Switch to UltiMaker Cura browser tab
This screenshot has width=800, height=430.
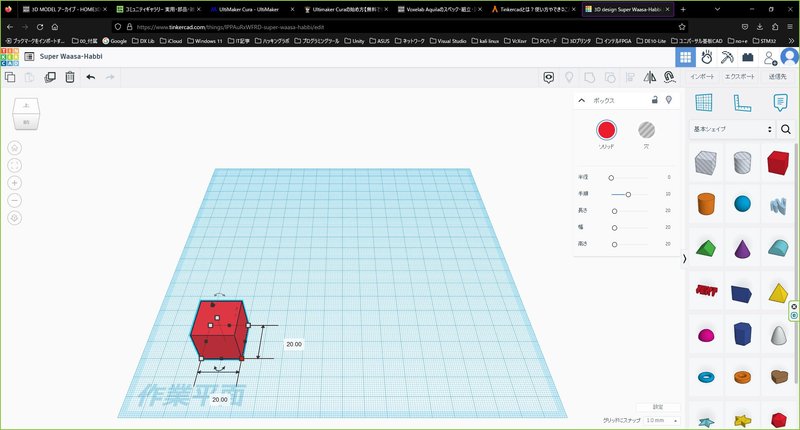(253, 9)
